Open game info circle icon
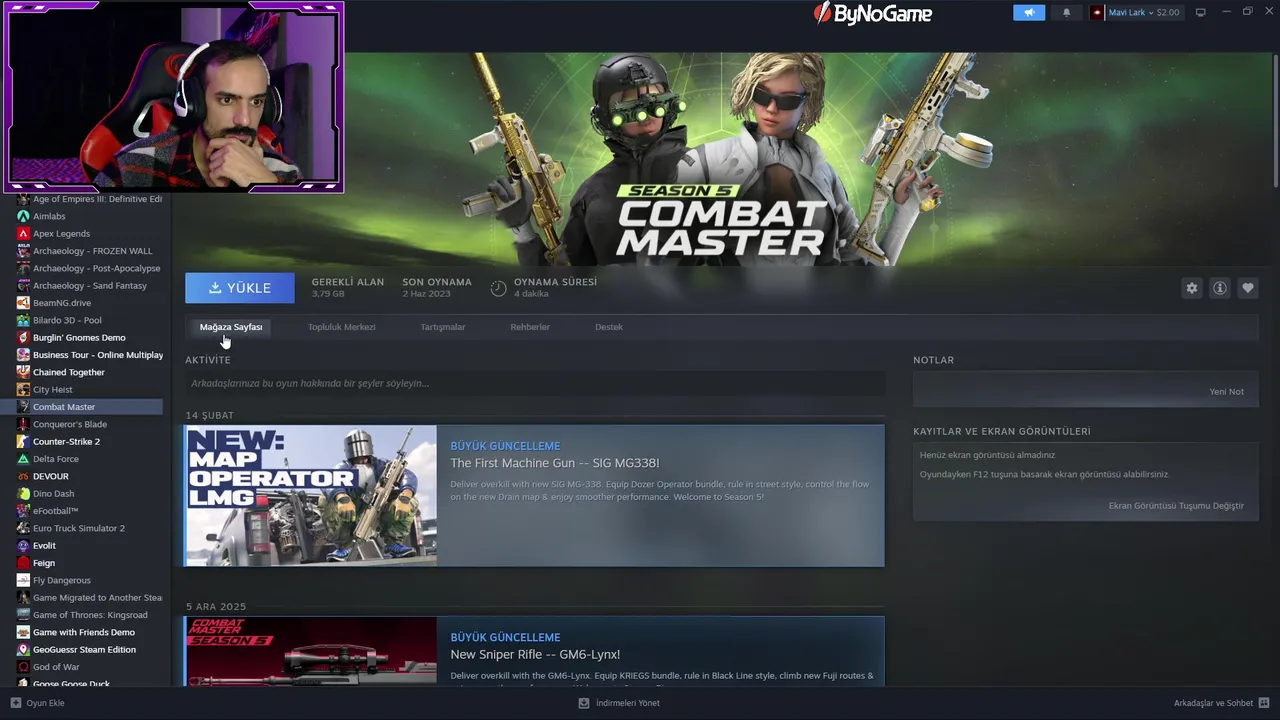This screenshot has width=1280, height=720. coord(1219,288)
